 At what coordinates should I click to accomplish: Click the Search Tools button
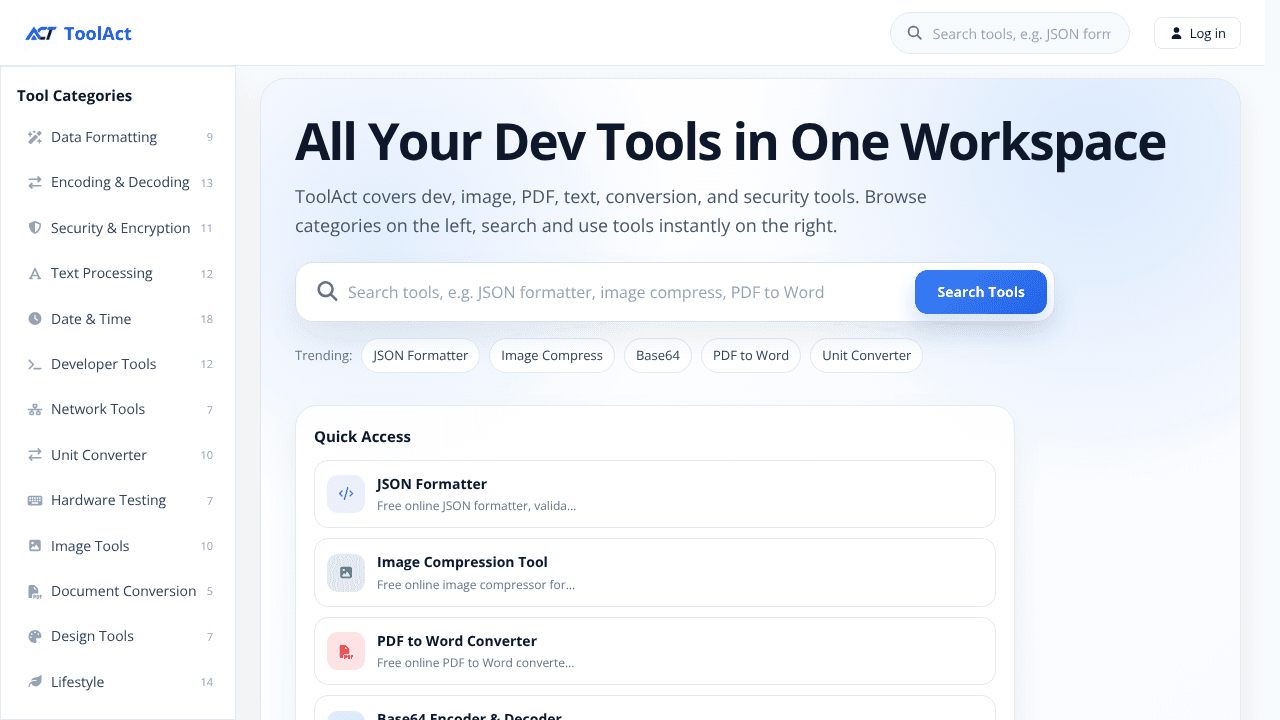coord(981,292)
